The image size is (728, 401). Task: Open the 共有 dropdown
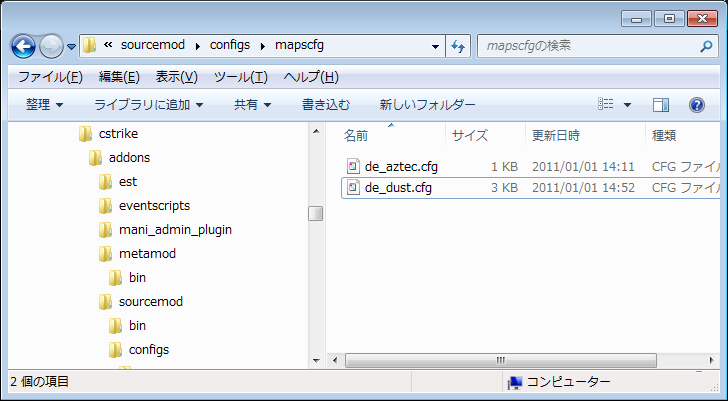click(252, 105)
